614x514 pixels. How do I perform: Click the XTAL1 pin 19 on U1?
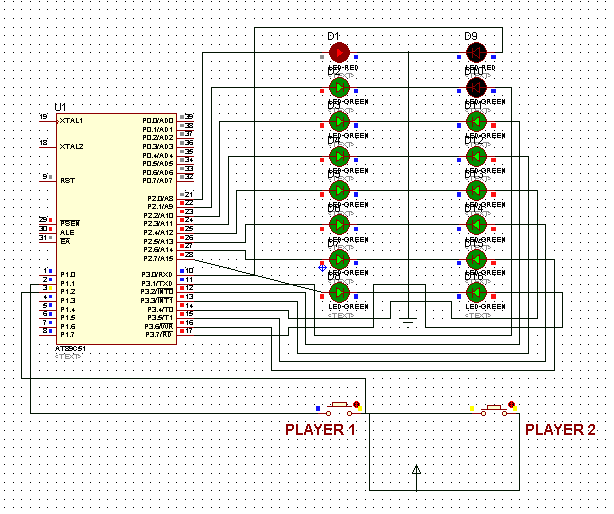pyautogui.click(x=44, y=120)
